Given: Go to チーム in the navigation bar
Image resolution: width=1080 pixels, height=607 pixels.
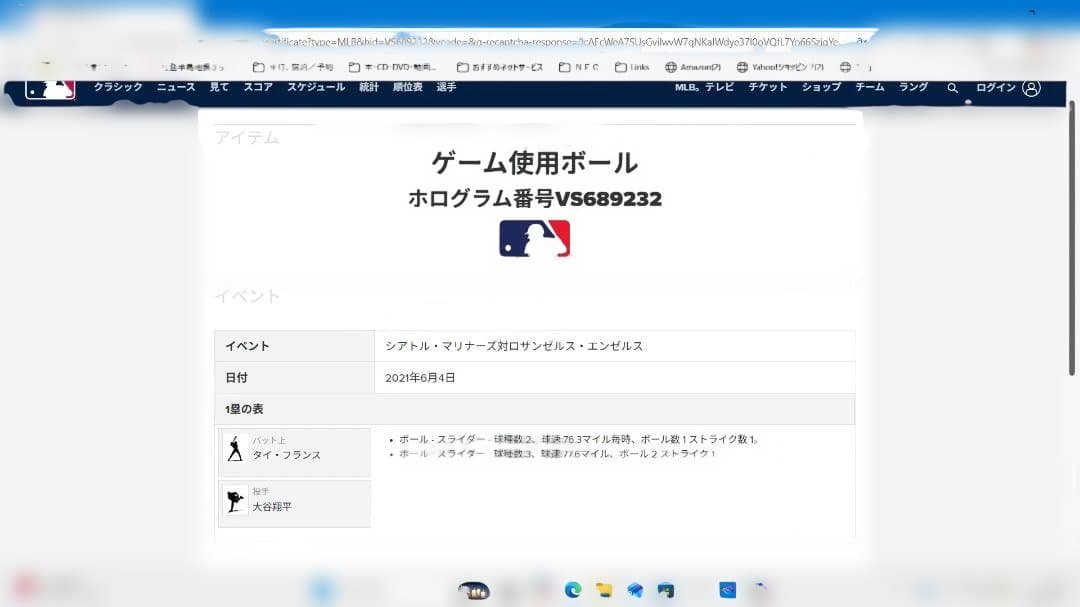Looking at the screenshot, I should click(870, 87).
